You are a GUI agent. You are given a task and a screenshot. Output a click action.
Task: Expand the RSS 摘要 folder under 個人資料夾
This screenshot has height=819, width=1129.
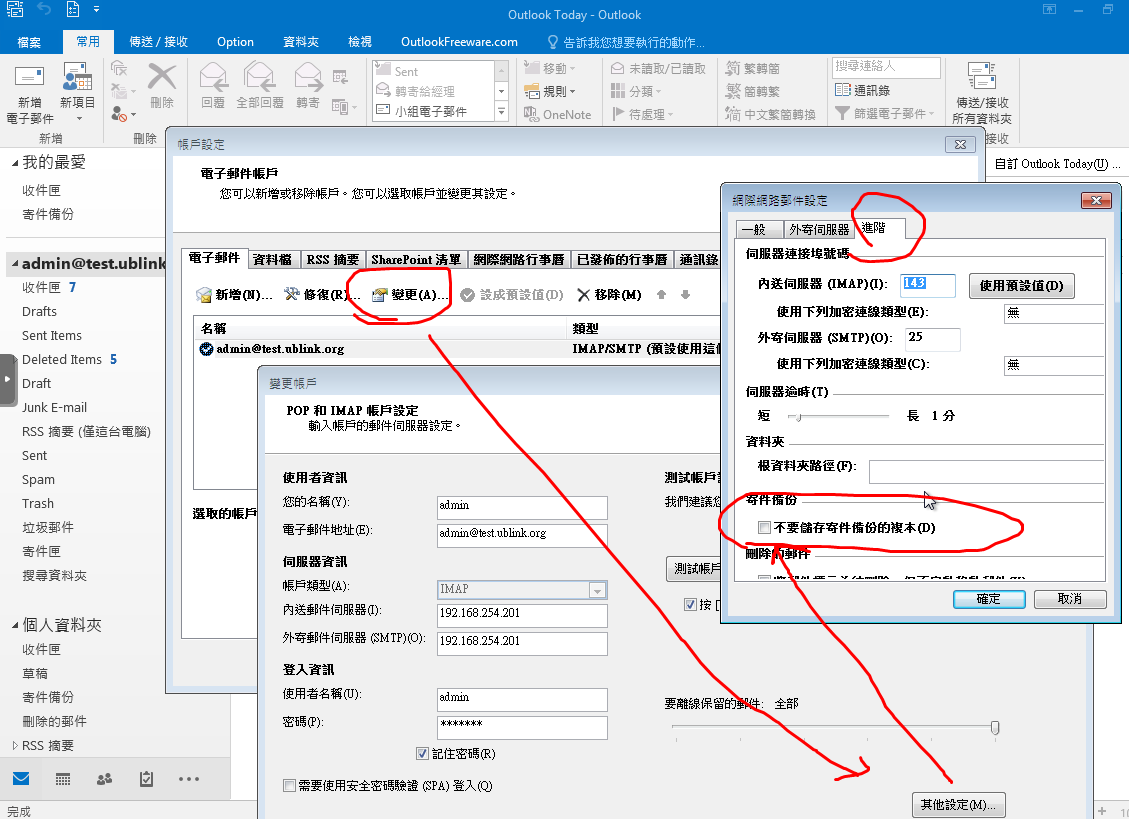pos(14,745)
